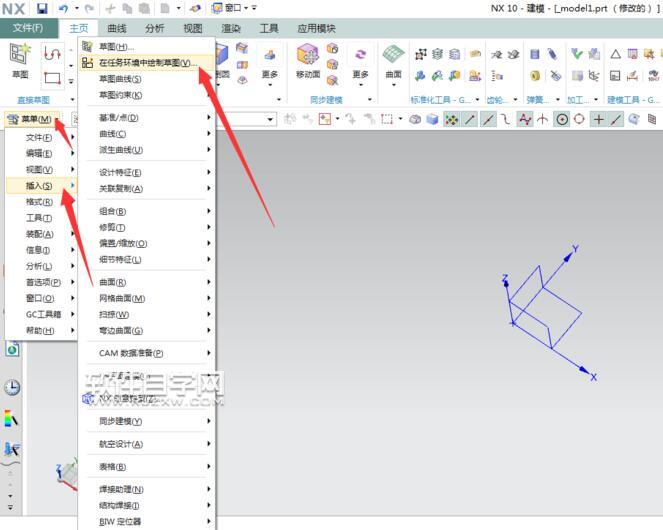Expand the 同步建模 group dropdown arrow
Screen dimensions: 663x530
370,100
